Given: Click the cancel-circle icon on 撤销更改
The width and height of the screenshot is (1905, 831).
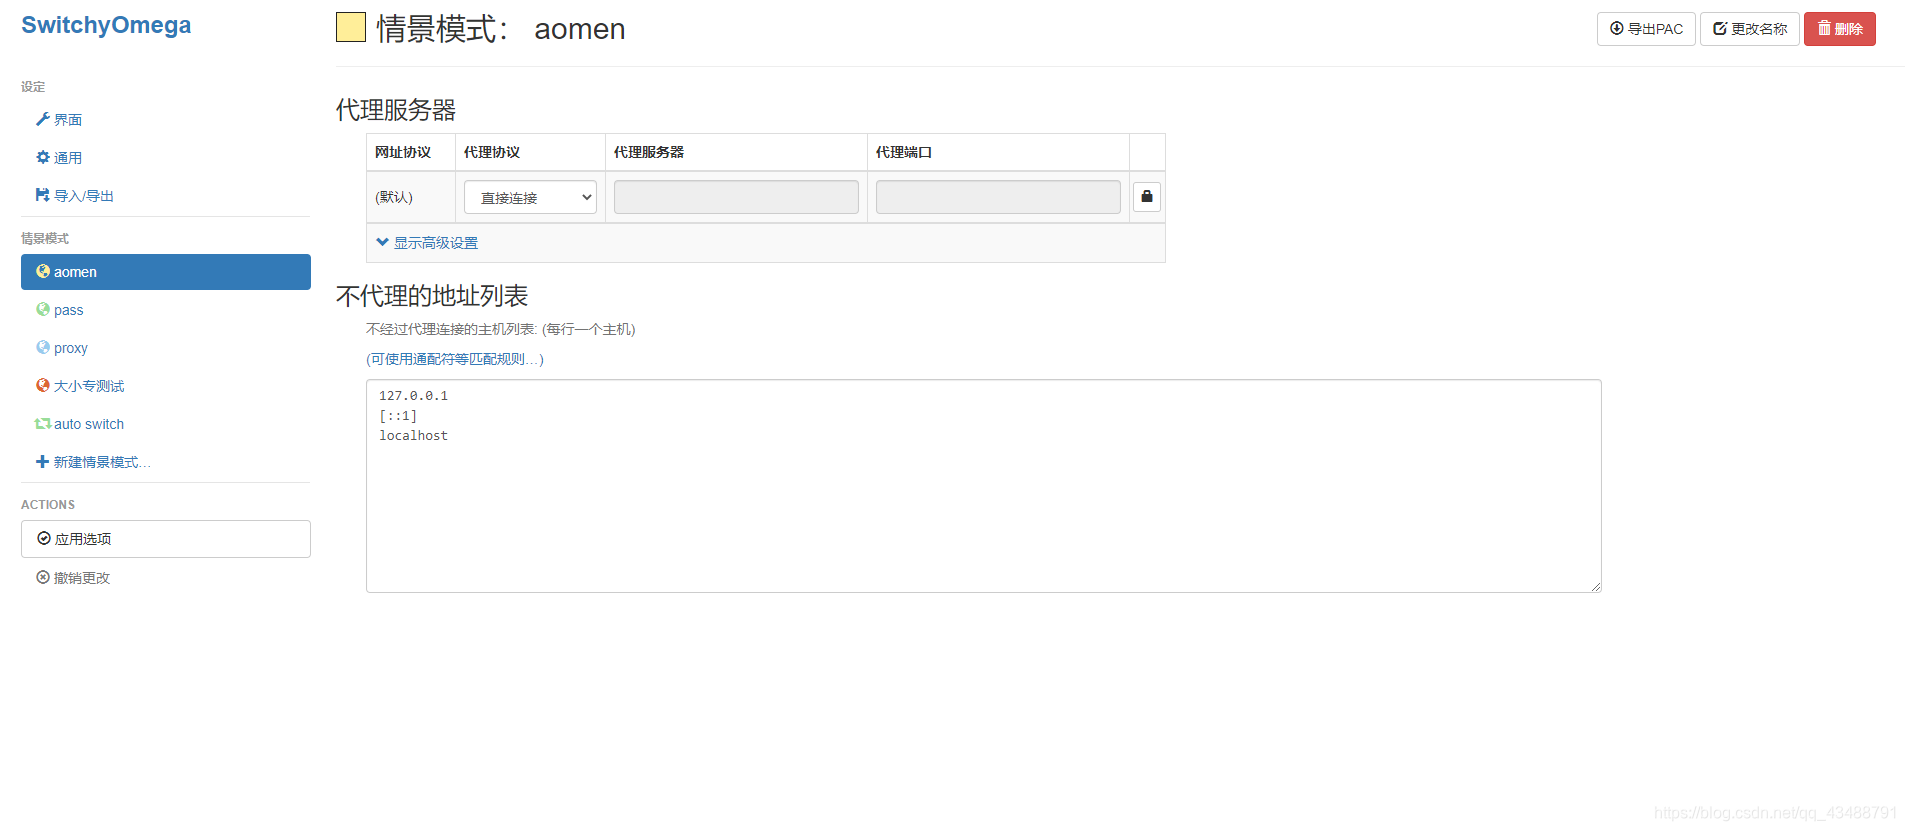Looking at the screenshot, I should coord(43,577).
